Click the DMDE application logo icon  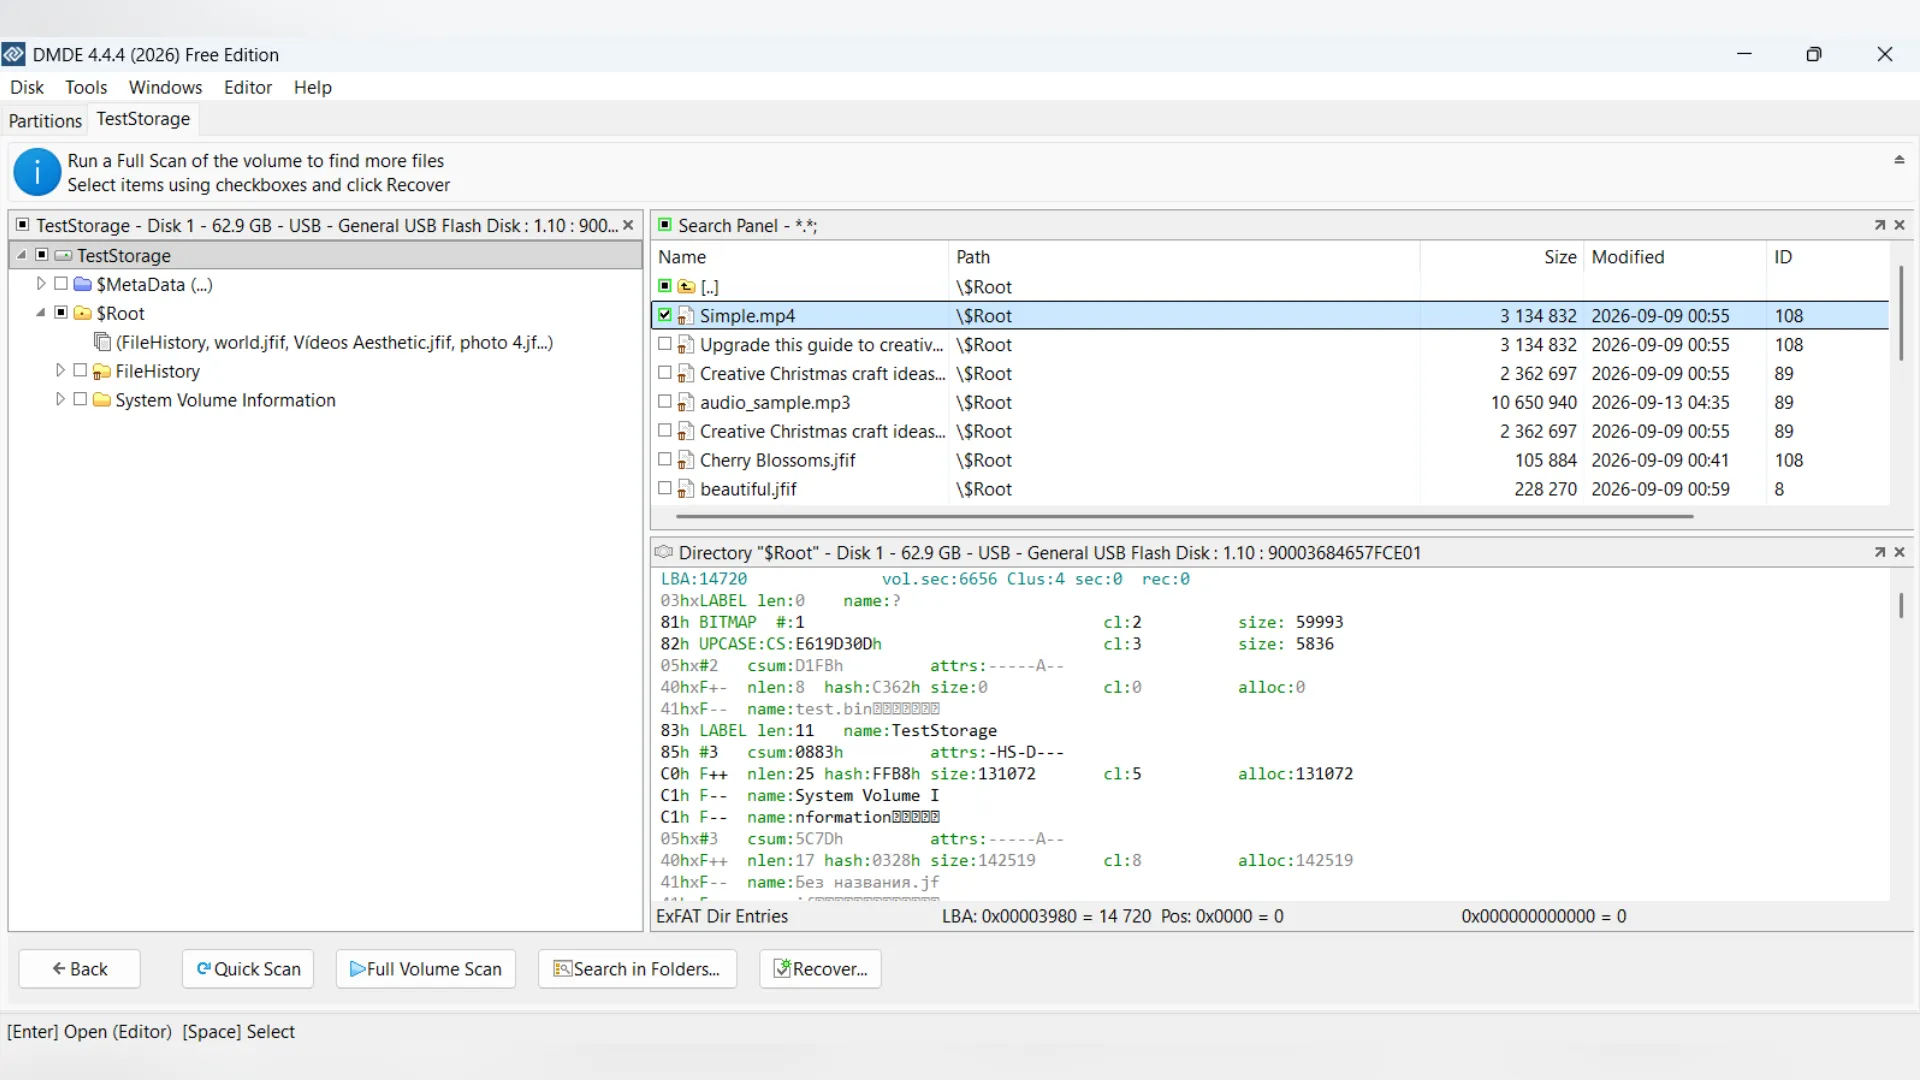click(14, 54)
